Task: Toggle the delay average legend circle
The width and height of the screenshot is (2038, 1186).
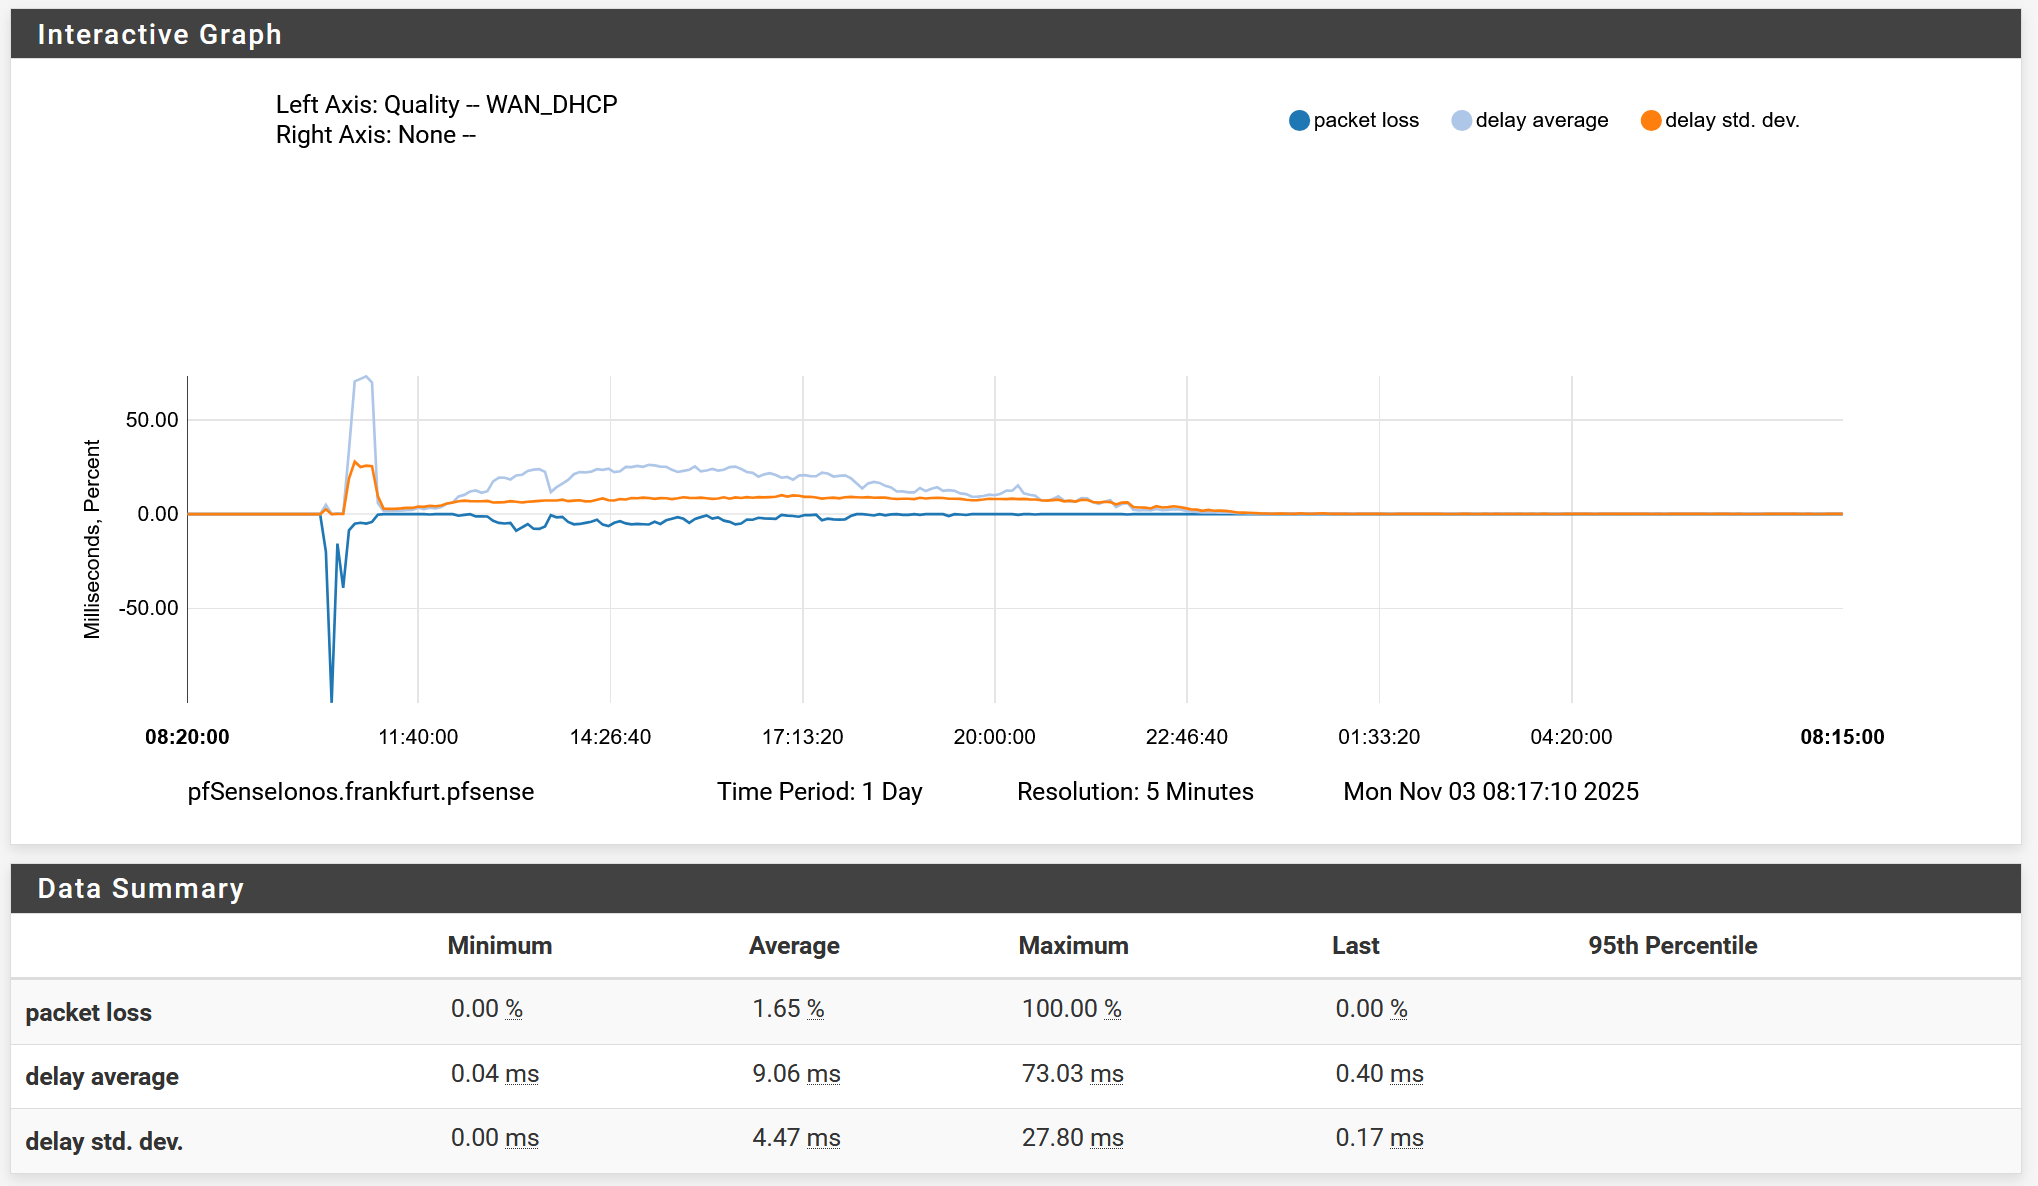Action: (x=1461, y=121)
